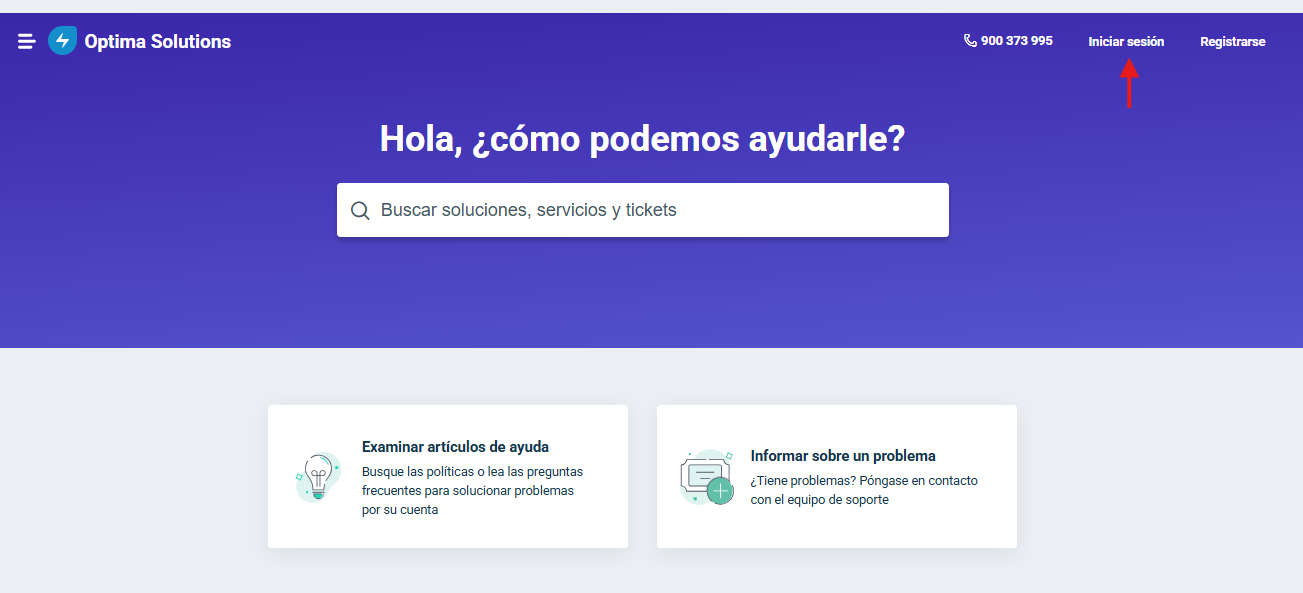1303x593 pixels.
Task: Click the help articles card description text
Action: point(472,490)
